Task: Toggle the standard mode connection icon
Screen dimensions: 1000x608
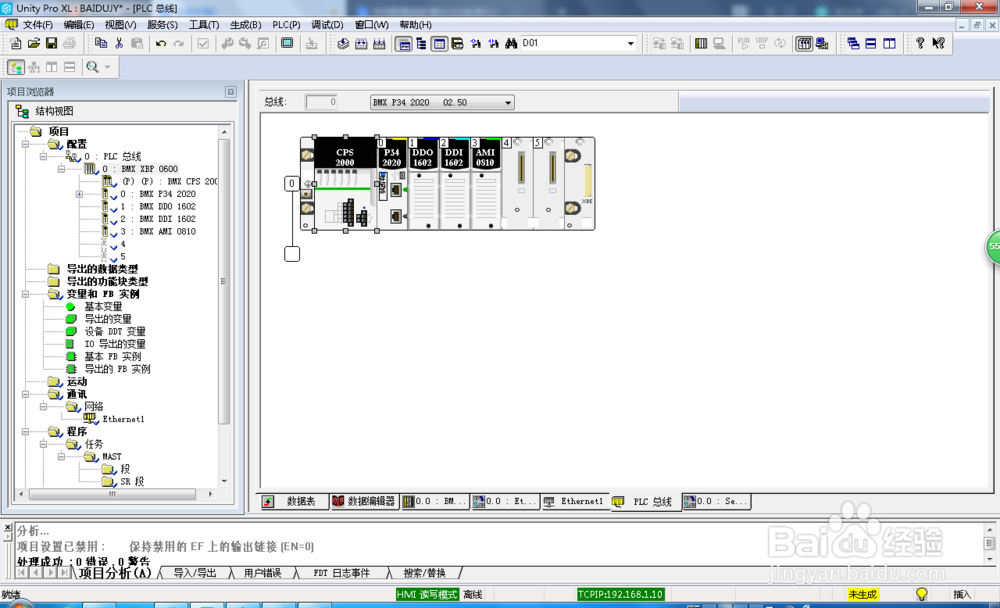Action: point(804,43)
